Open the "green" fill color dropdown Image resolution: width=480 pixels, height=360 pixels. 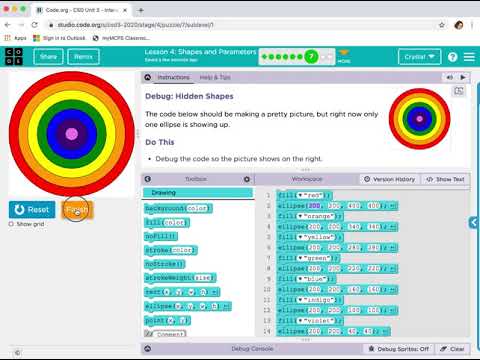click(x=300, y=258)
